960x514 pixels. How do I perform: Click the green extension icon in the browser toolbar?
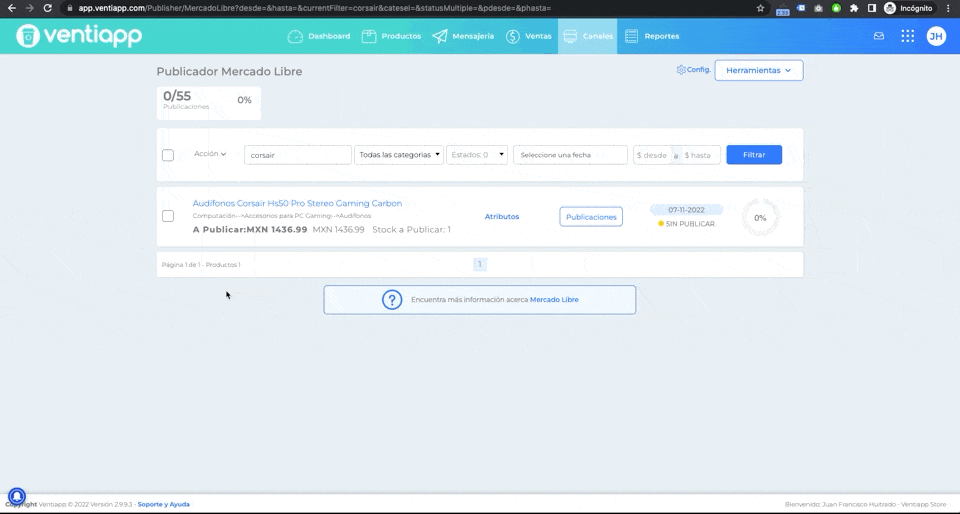836,8
